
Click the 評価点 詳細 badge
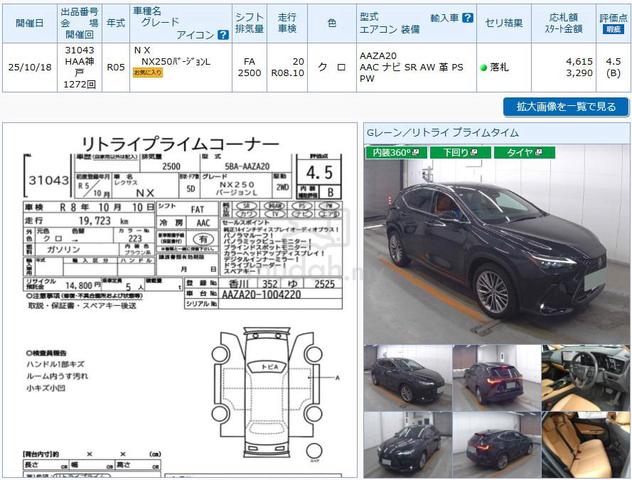point(613,29)
